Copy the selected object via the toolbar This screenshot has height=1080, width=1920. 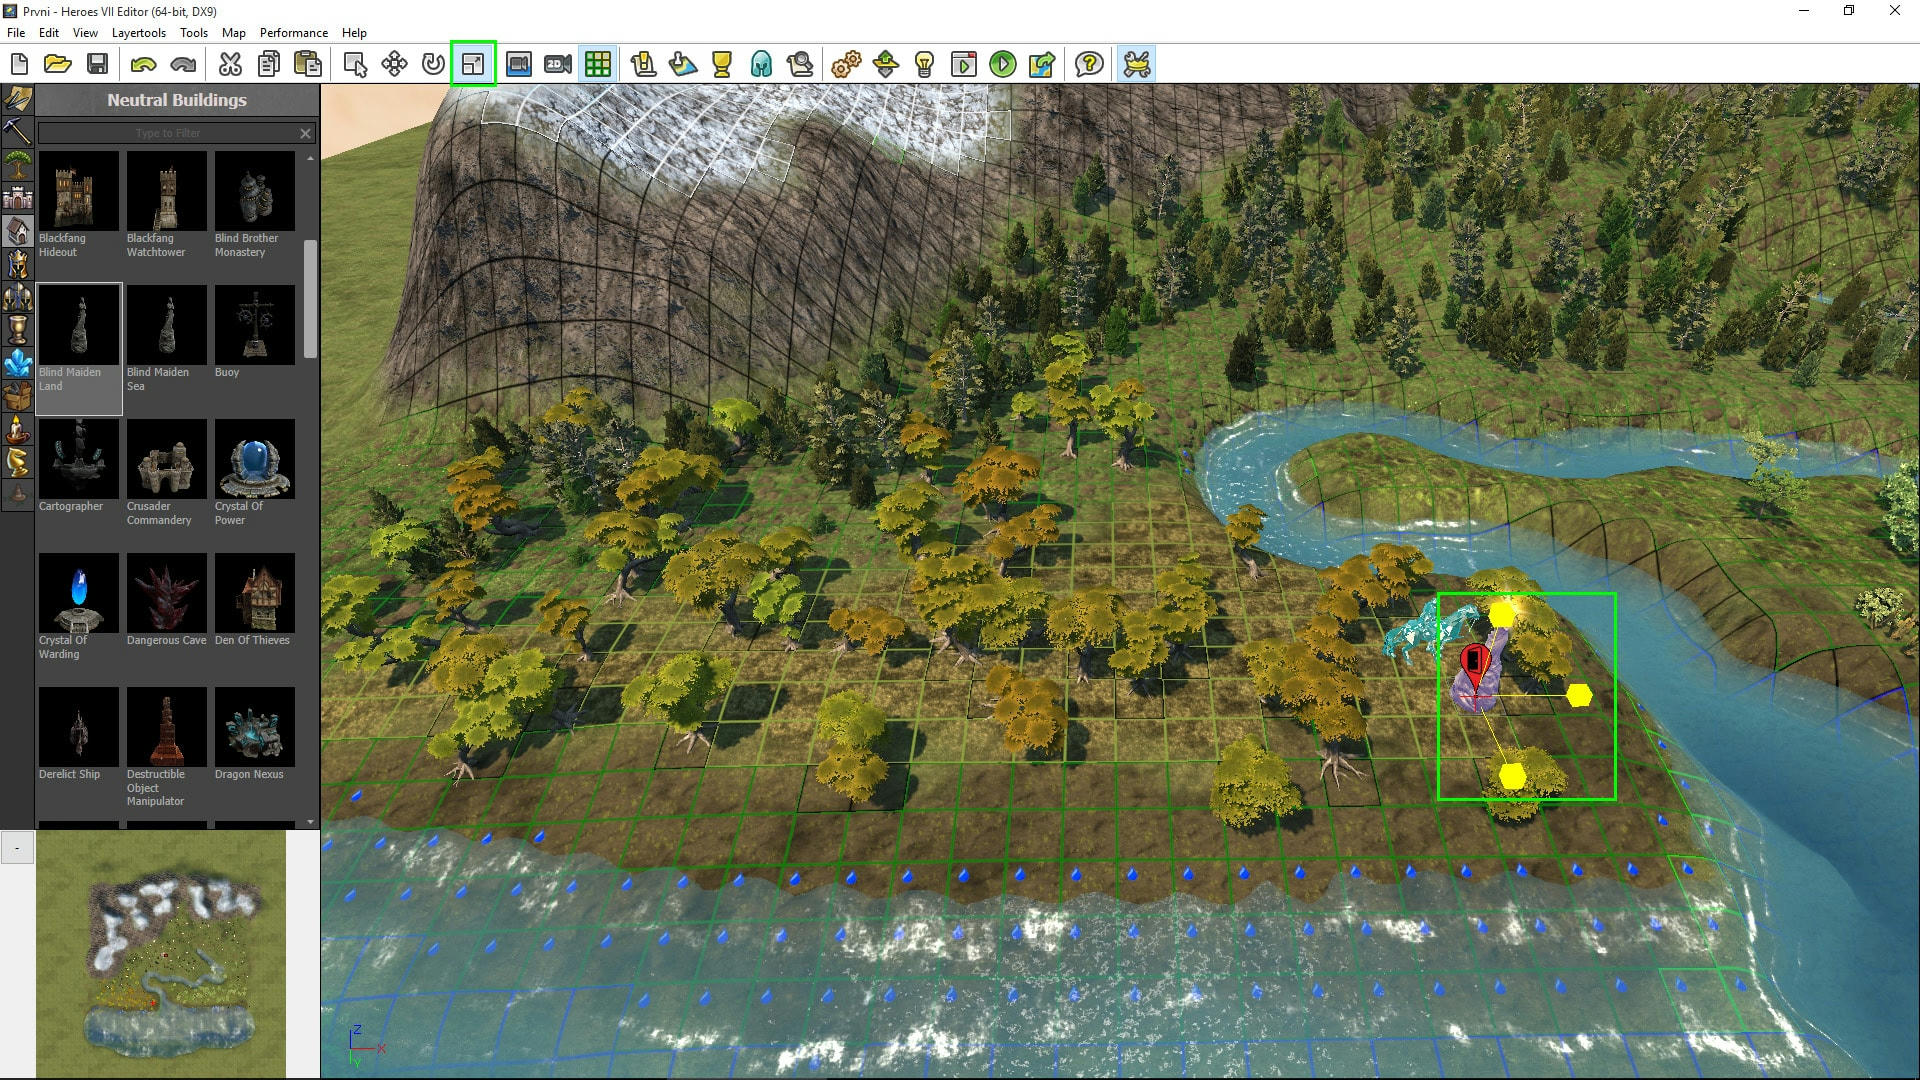coord(269,65)
